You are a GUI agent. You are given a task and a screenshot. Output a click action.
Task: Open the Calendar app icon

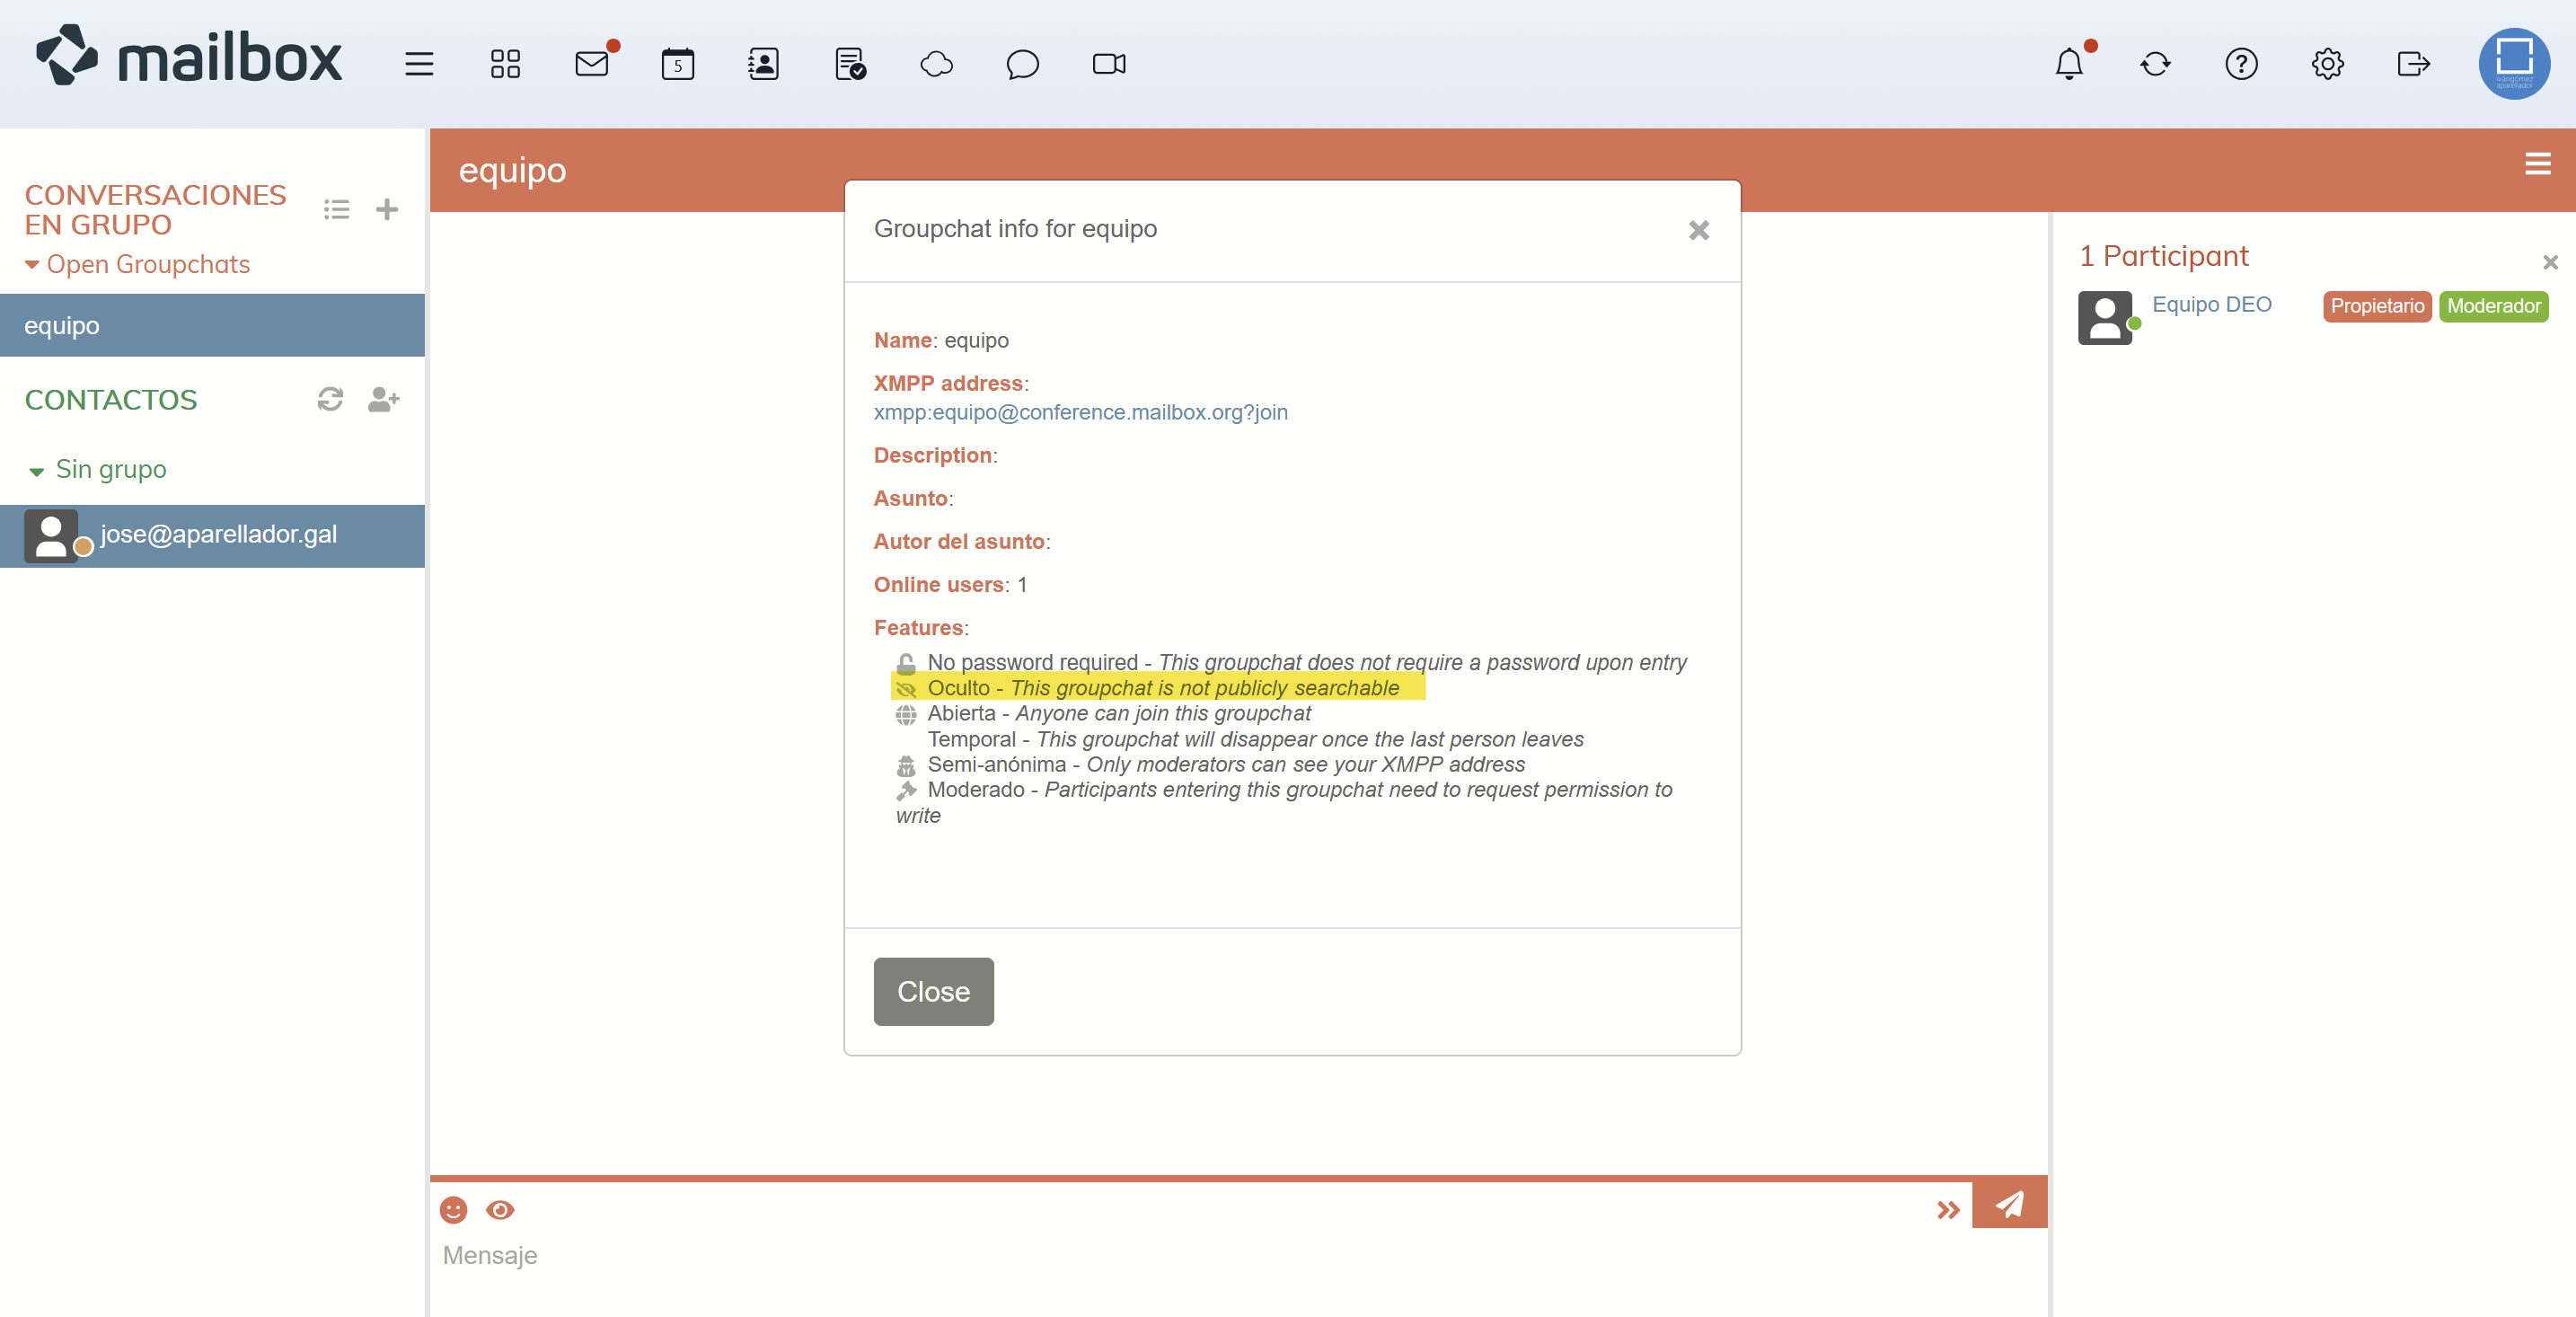(x=677, y=64)
